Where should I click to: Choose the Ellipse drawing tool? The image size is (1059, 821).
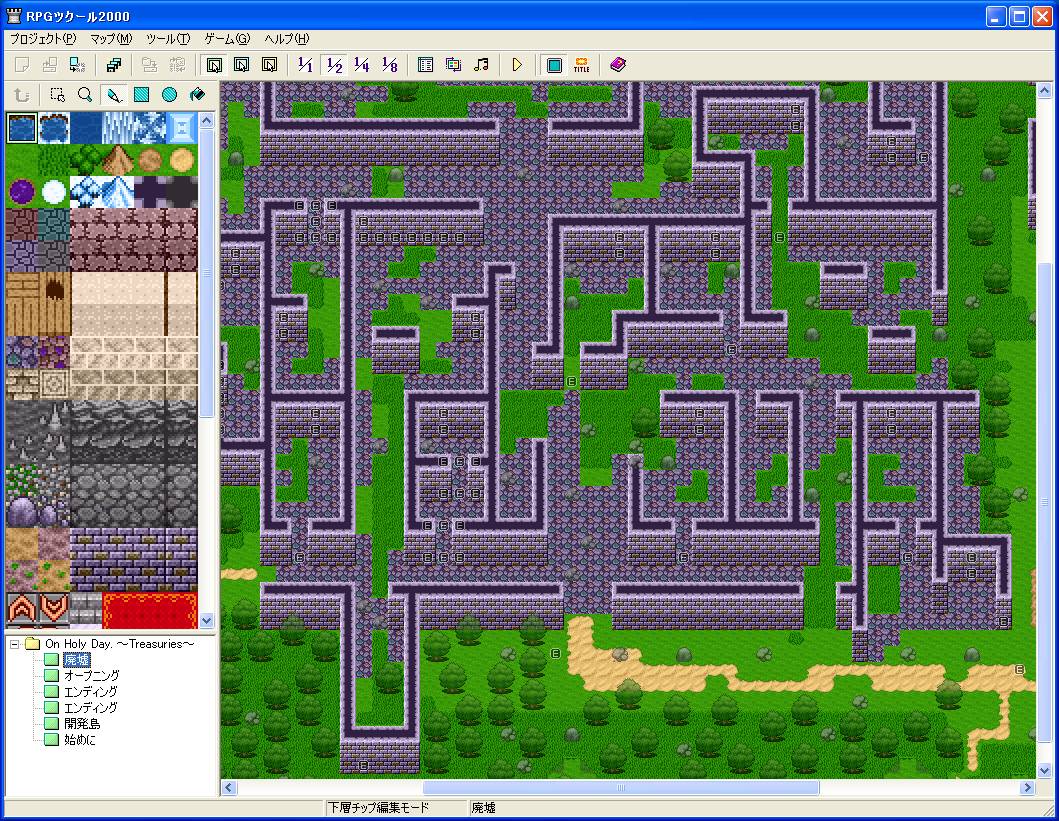[x=169, y=95]
